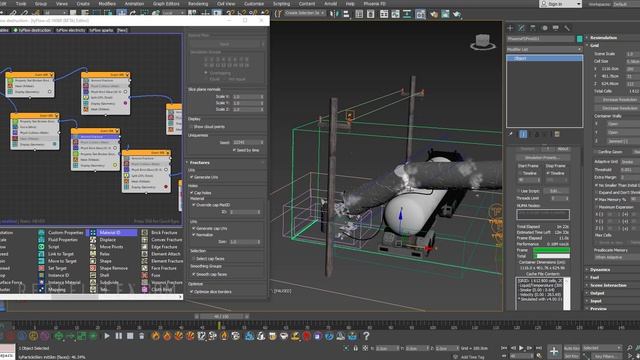This screenshot has height=360, width=640.
Task: Click the Simulation Presets button
Action: click(x=542, y=158)
